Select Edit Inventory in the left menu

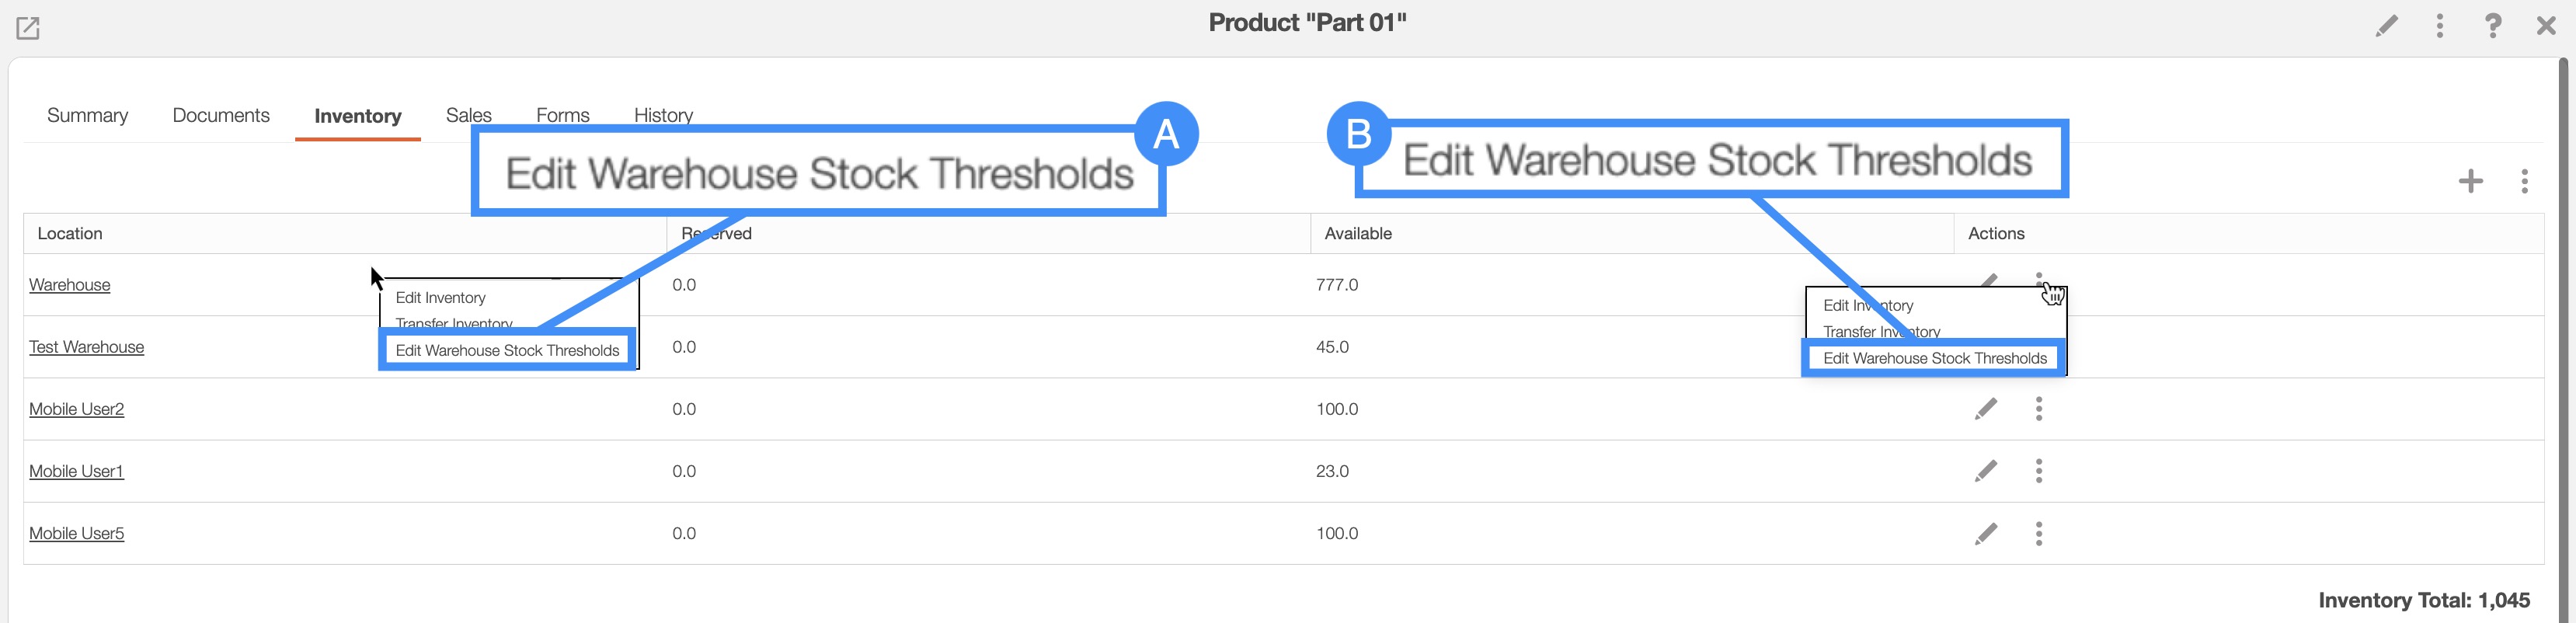(x=441, y=298)
